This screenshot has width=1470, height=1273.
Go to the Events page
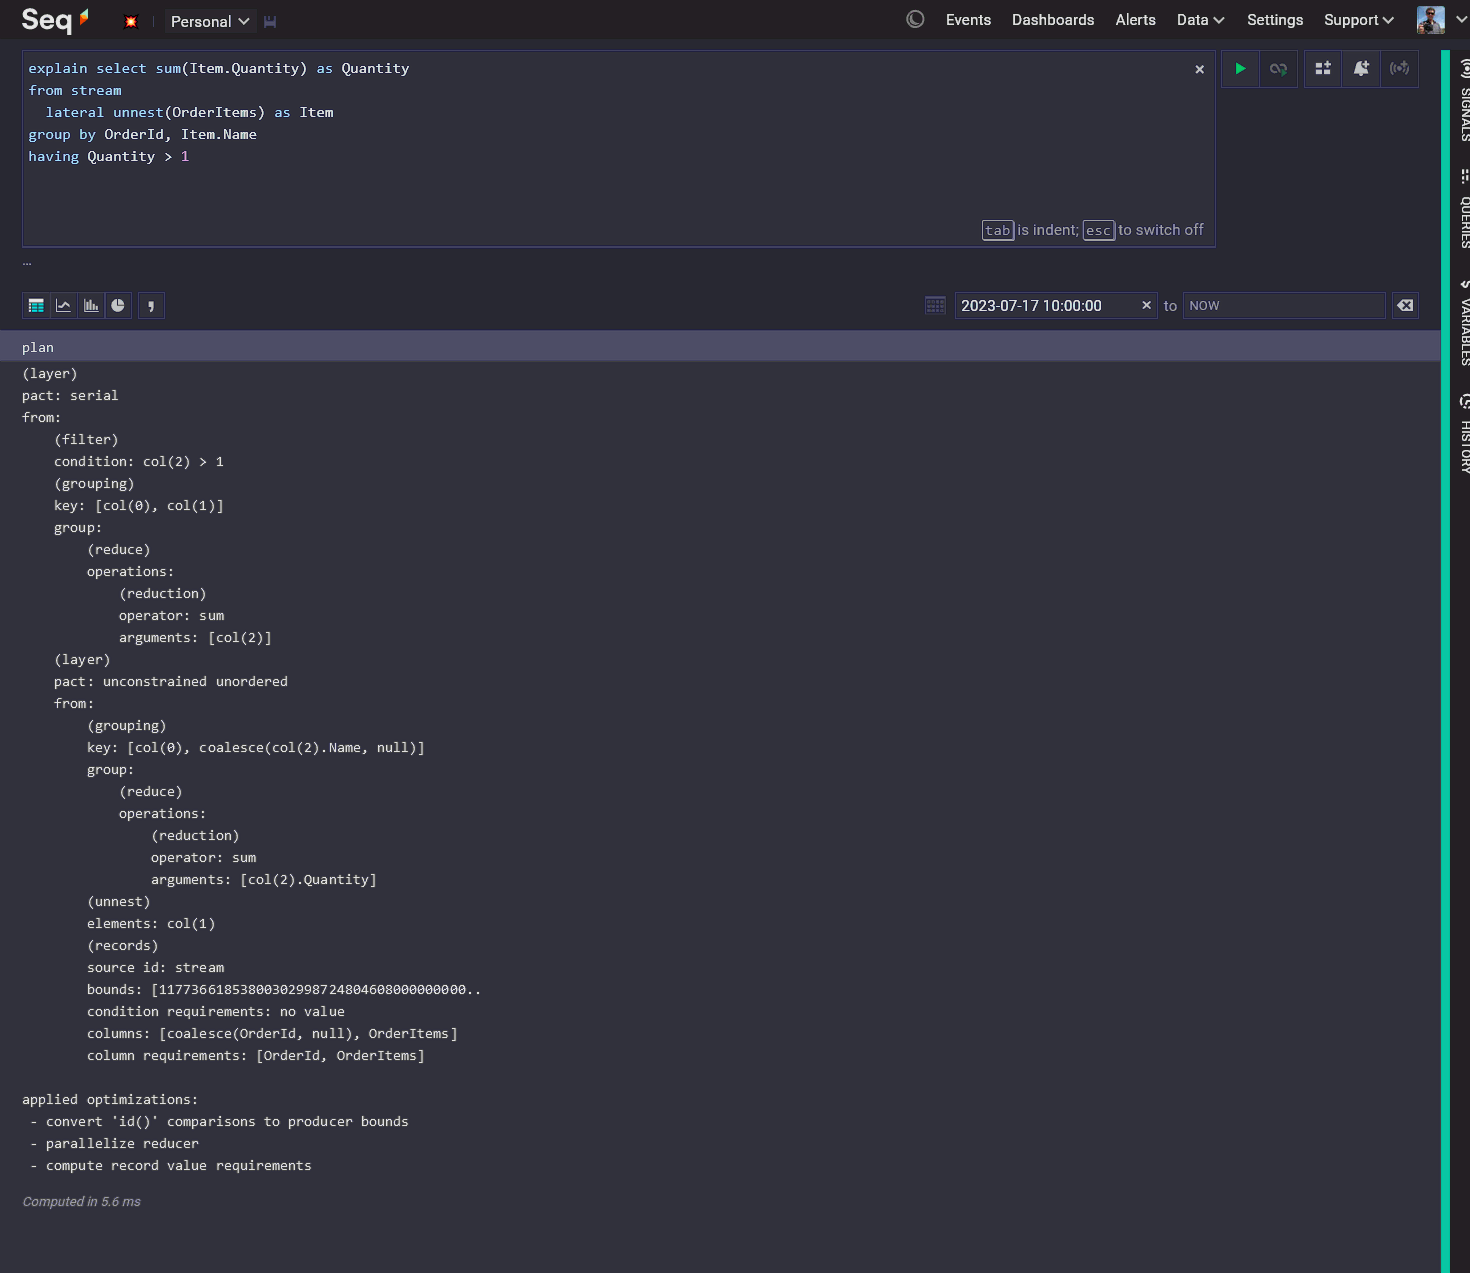968,20
